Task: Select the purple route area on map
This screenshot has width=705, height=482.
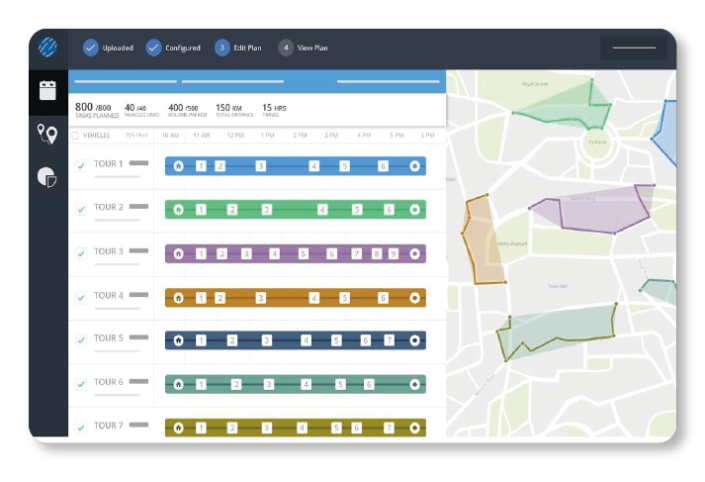Action: point(590,209)
